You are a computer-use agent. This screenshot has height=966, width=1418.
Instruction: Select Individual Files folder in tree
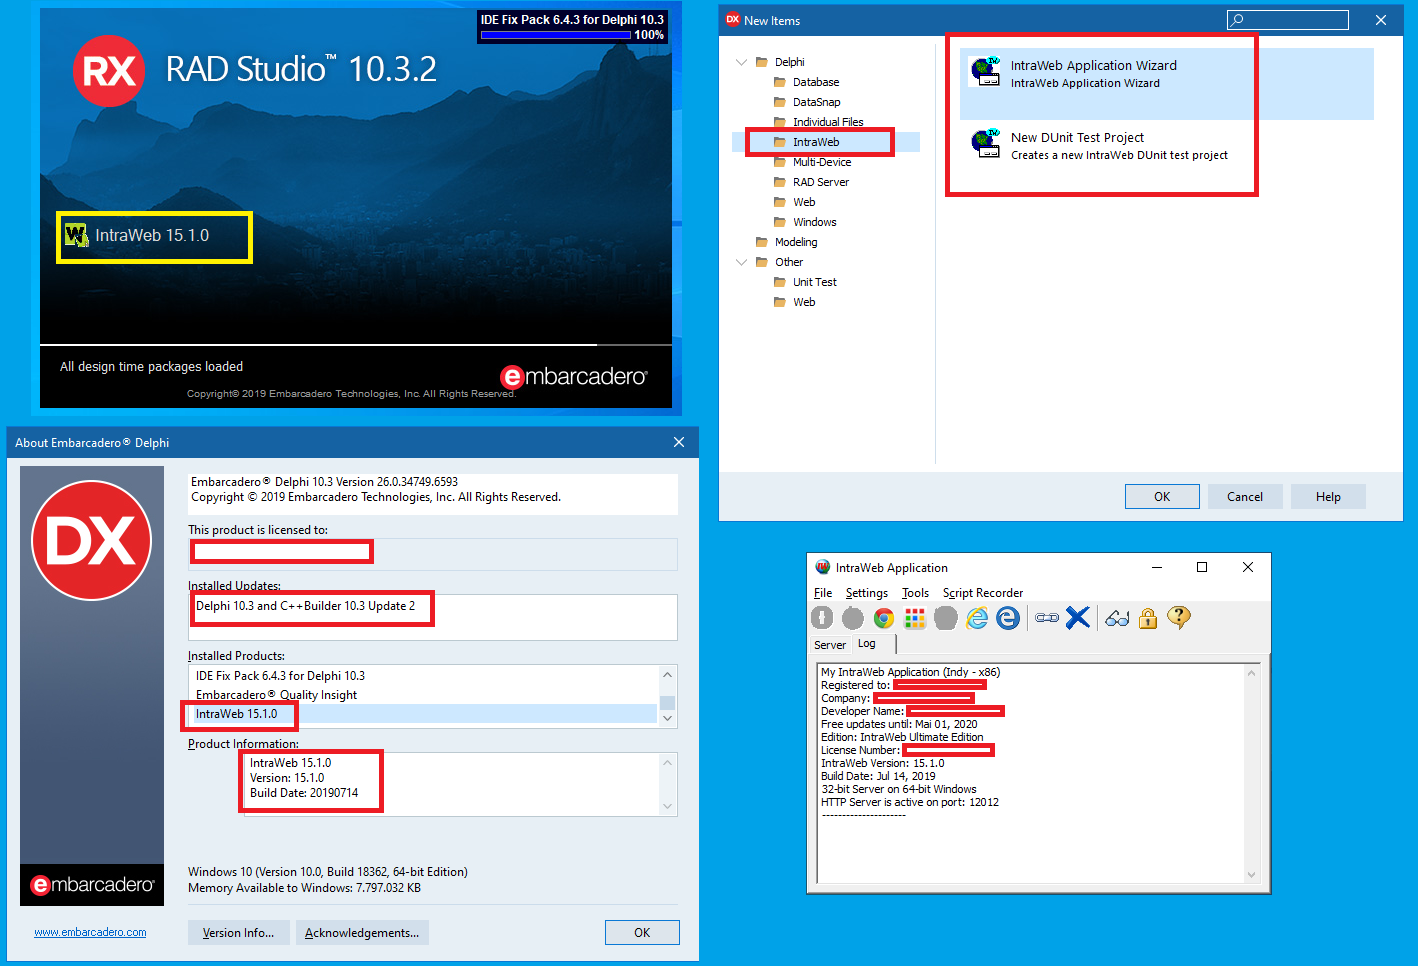coord(827,122)
